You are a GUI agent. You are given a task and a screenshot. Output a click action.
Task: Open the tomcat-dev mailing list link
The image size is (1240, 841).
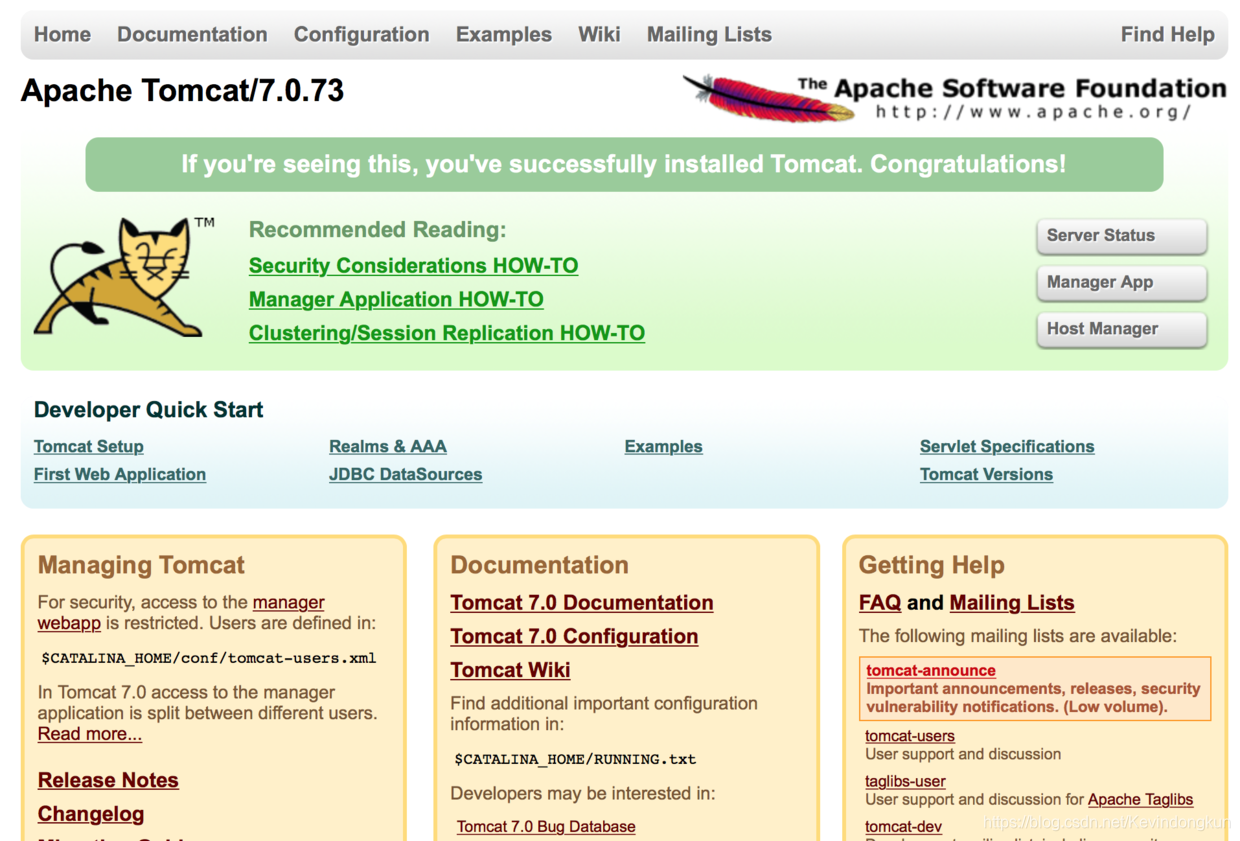coord(904,827)
